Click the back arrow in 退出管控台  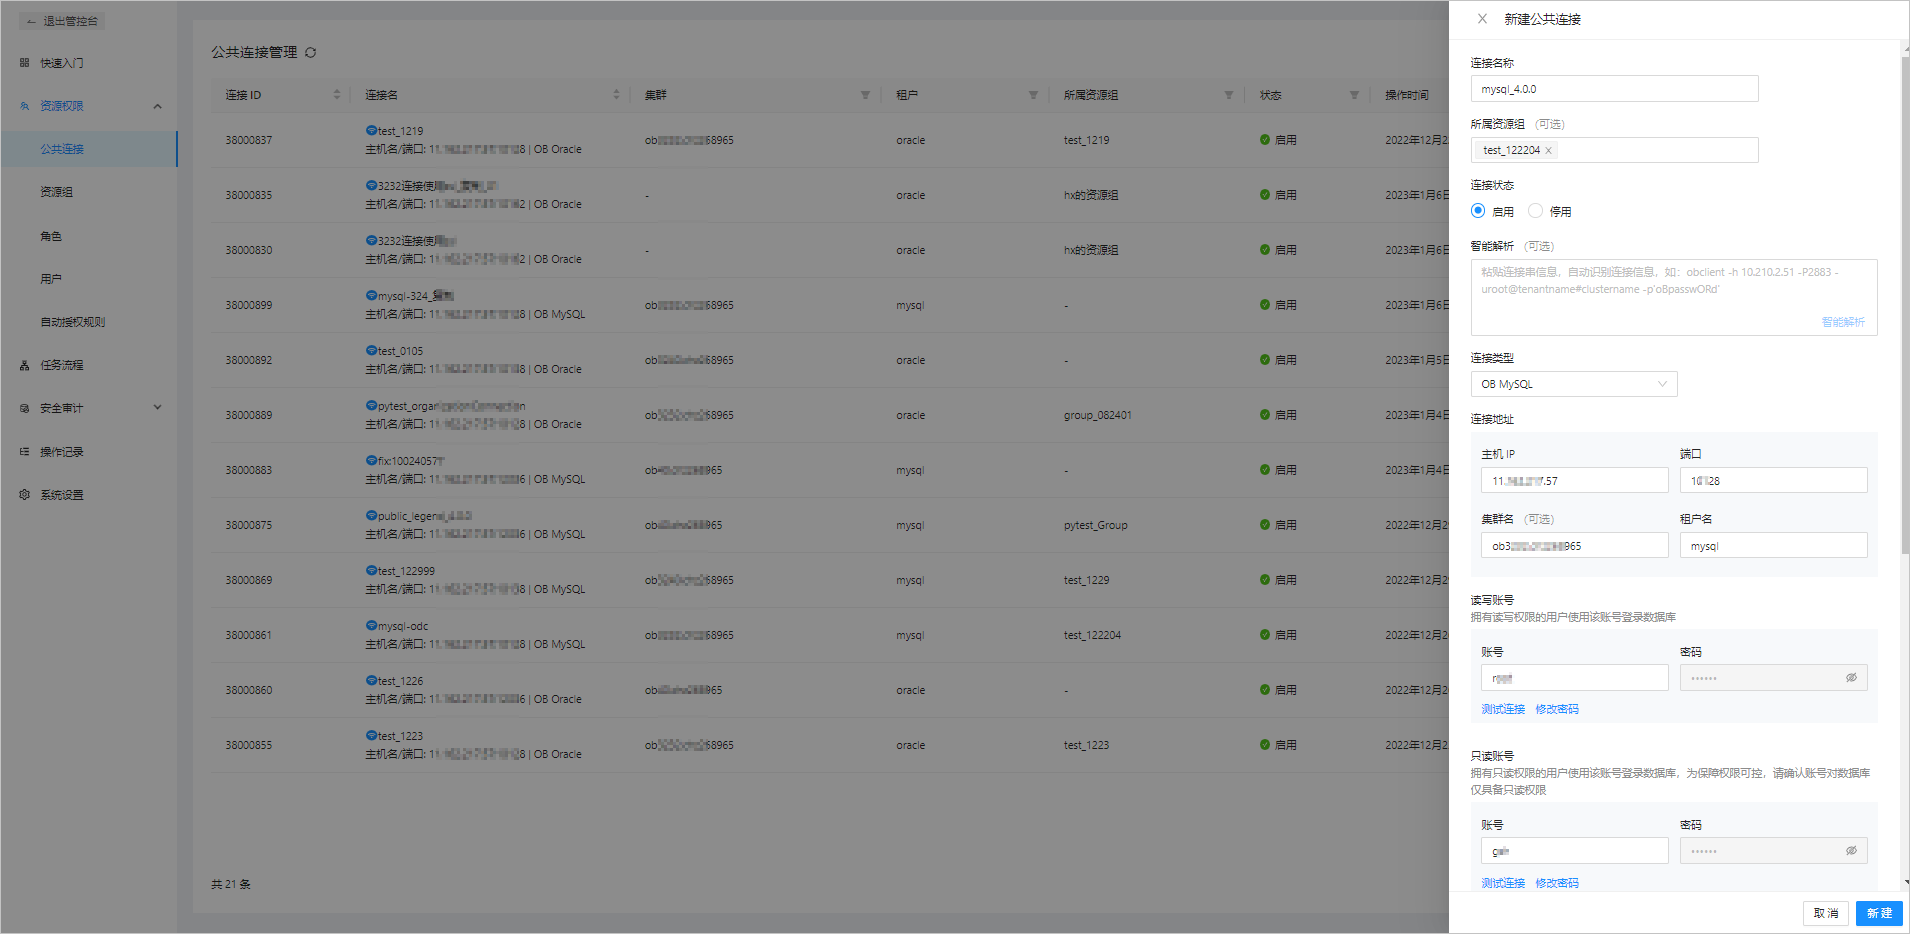(x=31, y=21)
